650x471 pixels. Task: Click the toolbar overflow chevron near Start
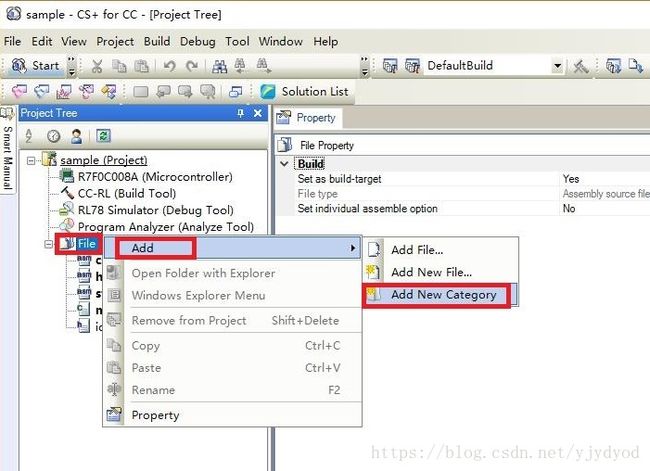[72, 66]
